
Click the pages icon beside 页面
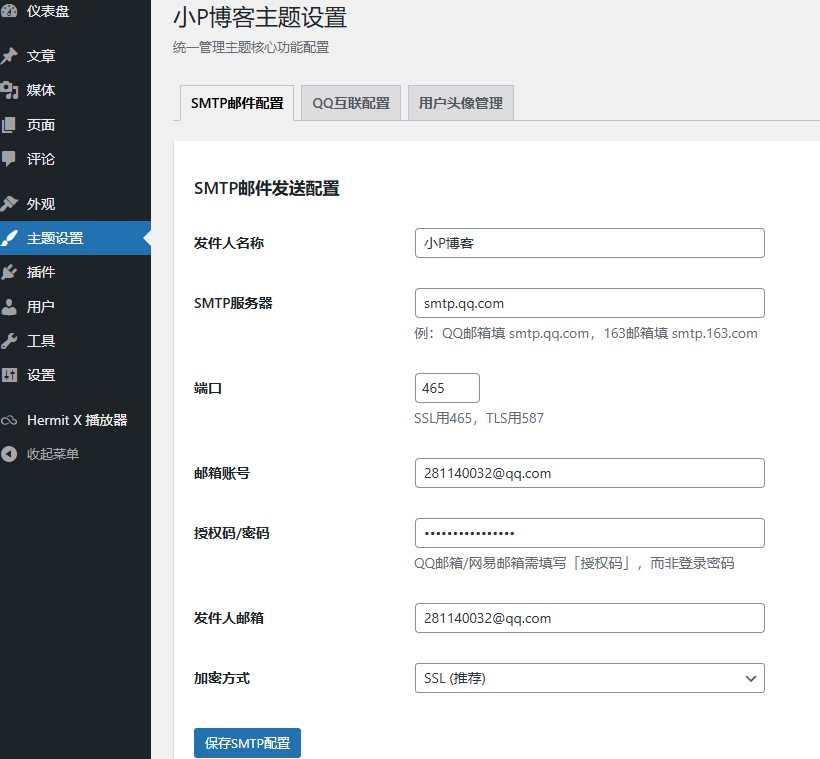tap(9, 125)
